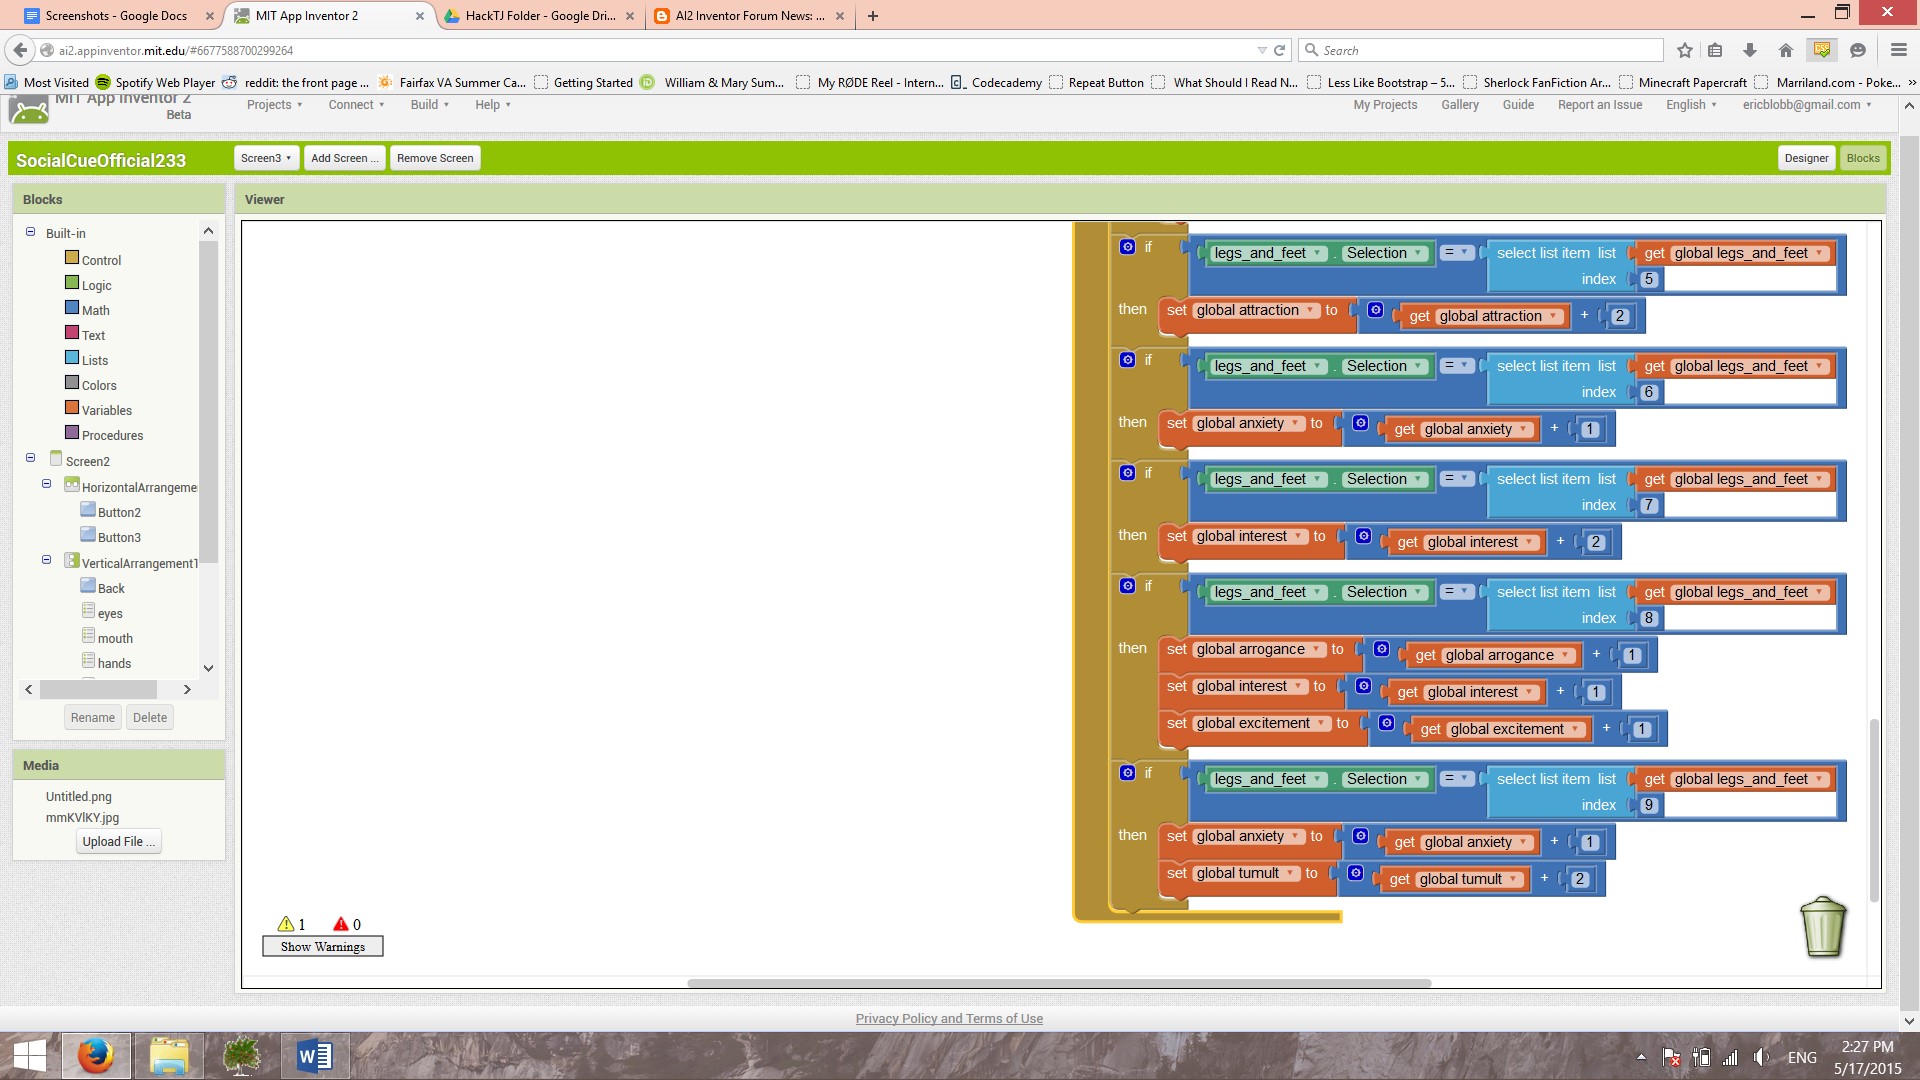Screen dimensions: 1920x1080
Task: Open Microsoft Word from the taskbar
Action: pyautogui.click(x=314, y=1056)
